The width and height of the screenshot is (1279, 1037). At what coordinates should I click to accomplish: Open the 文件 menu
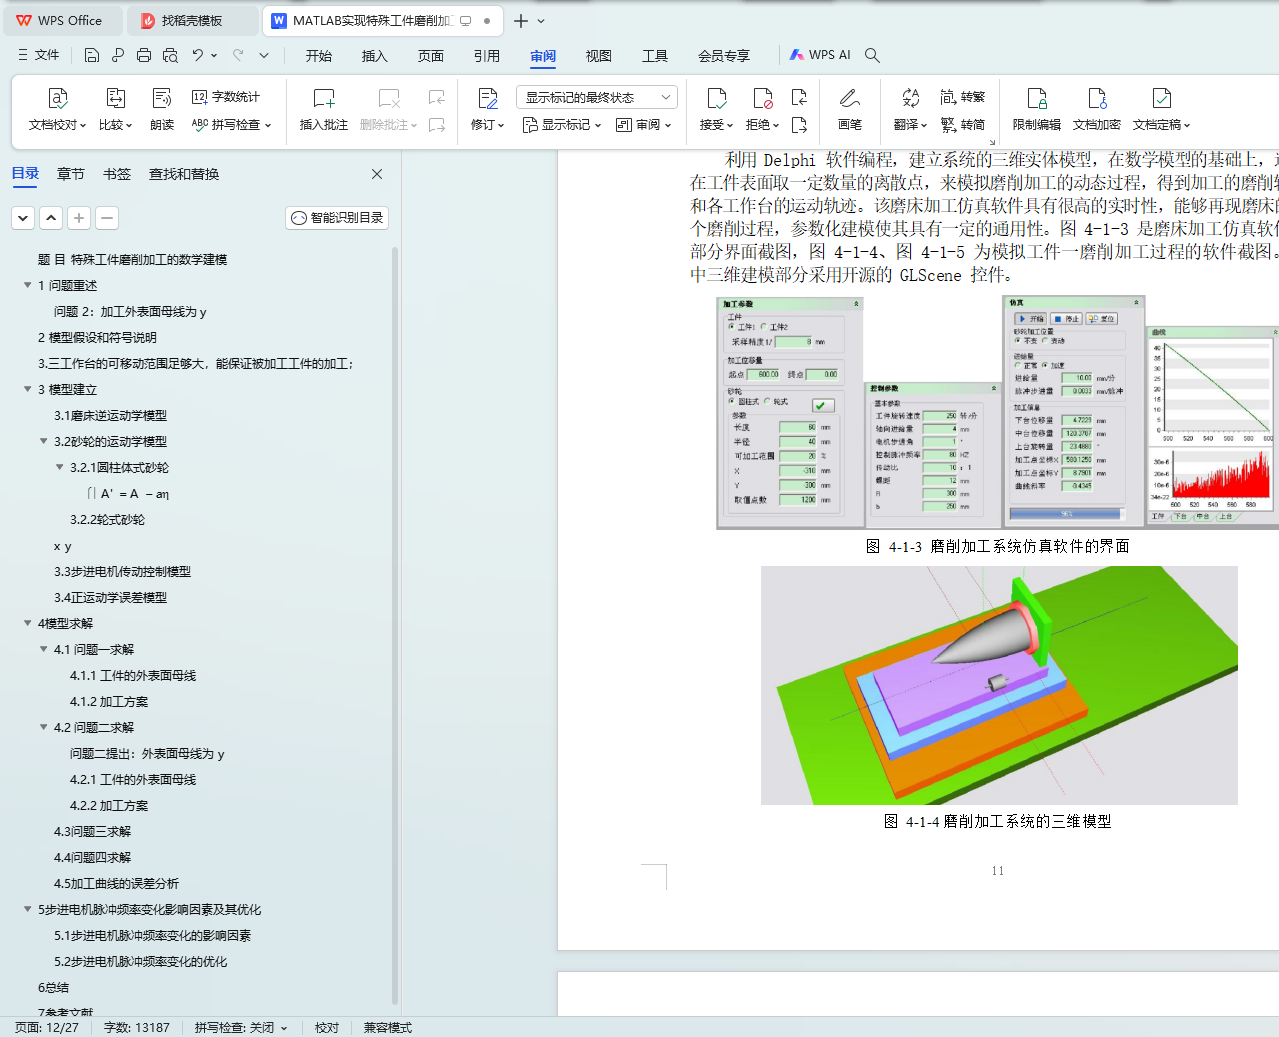39,55
